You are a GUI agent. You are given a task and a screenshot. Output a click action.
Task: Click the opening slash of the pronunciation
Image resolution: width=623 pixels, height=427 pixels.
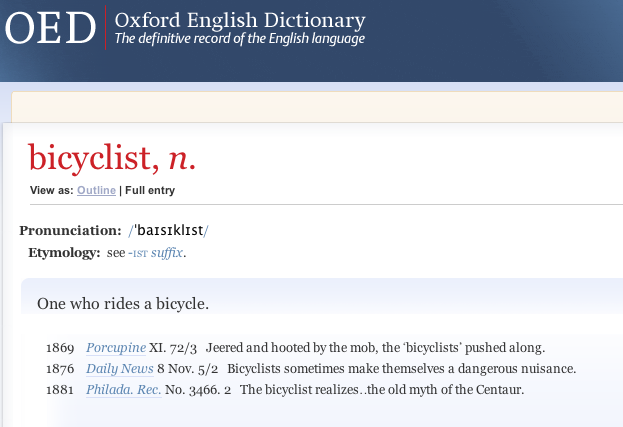(130, 230)
